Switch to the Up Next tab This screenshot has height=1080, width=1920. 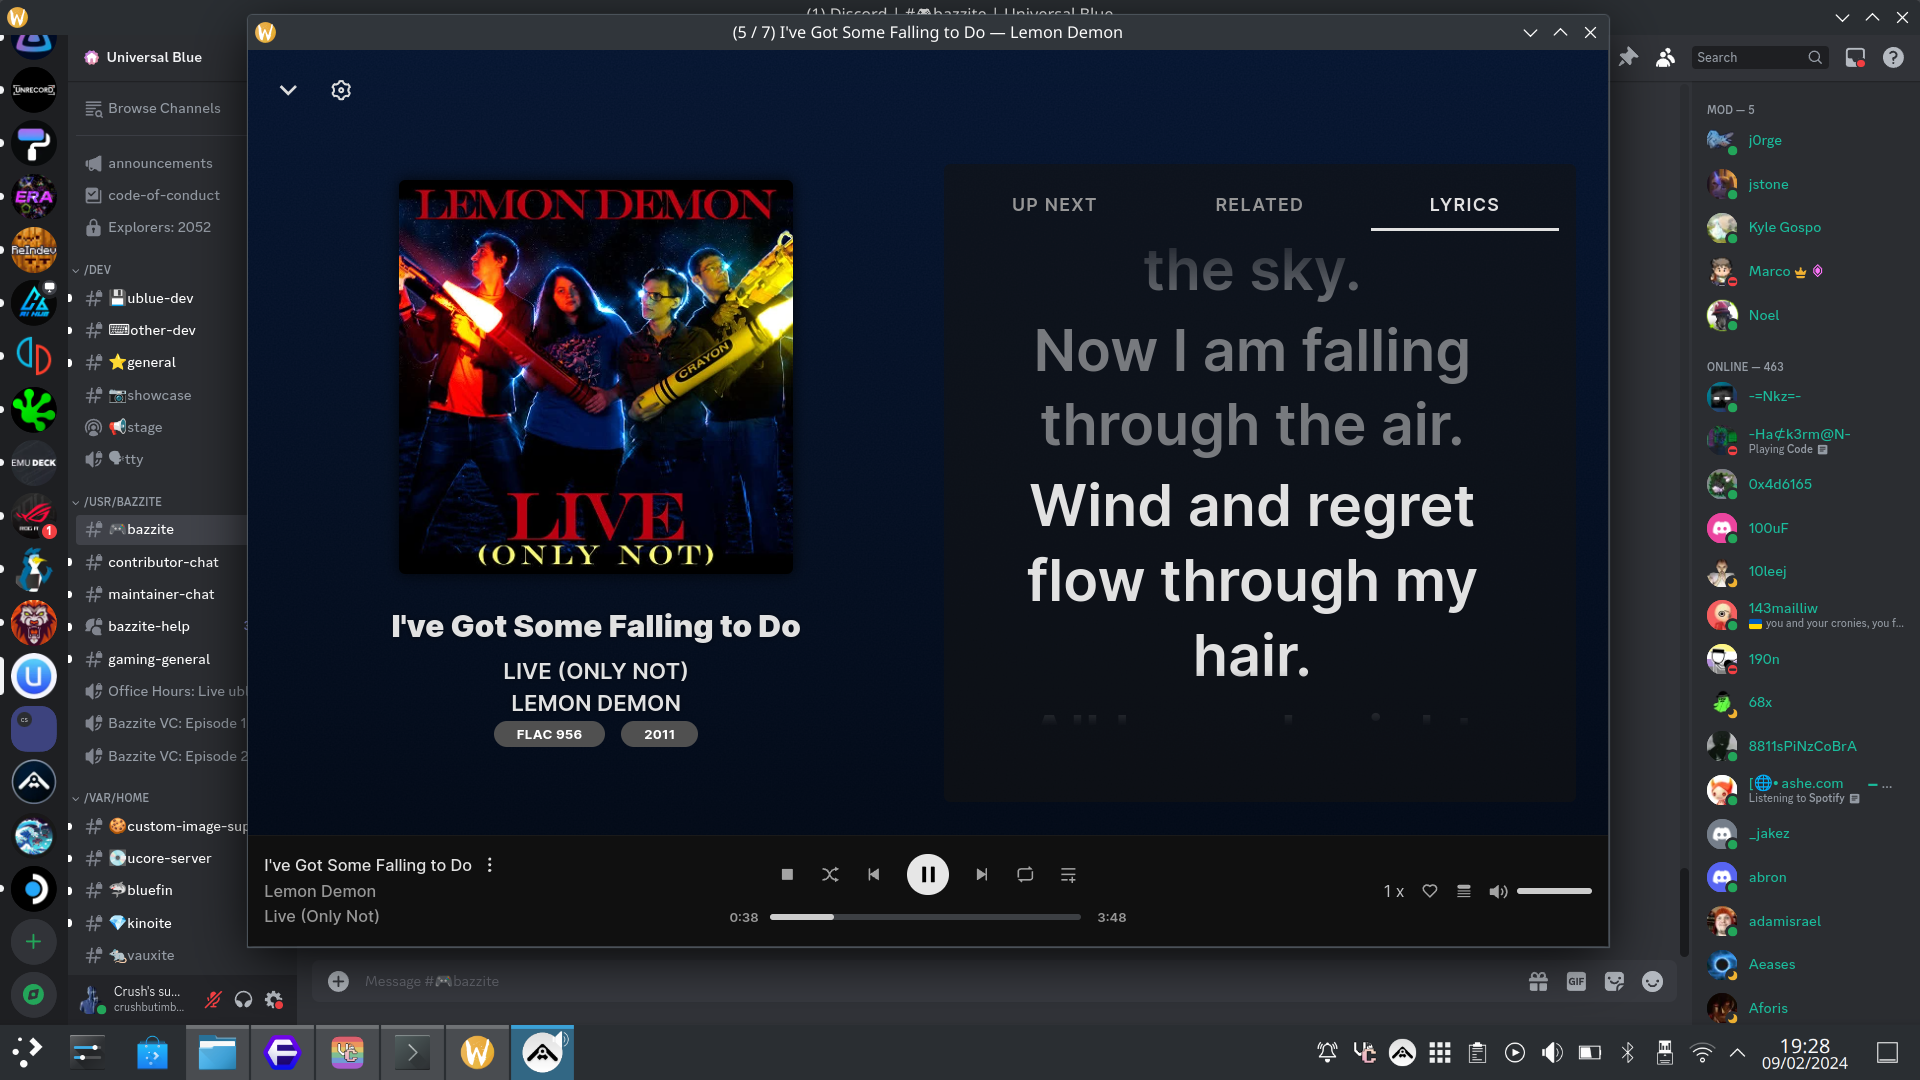[1054, 205]
